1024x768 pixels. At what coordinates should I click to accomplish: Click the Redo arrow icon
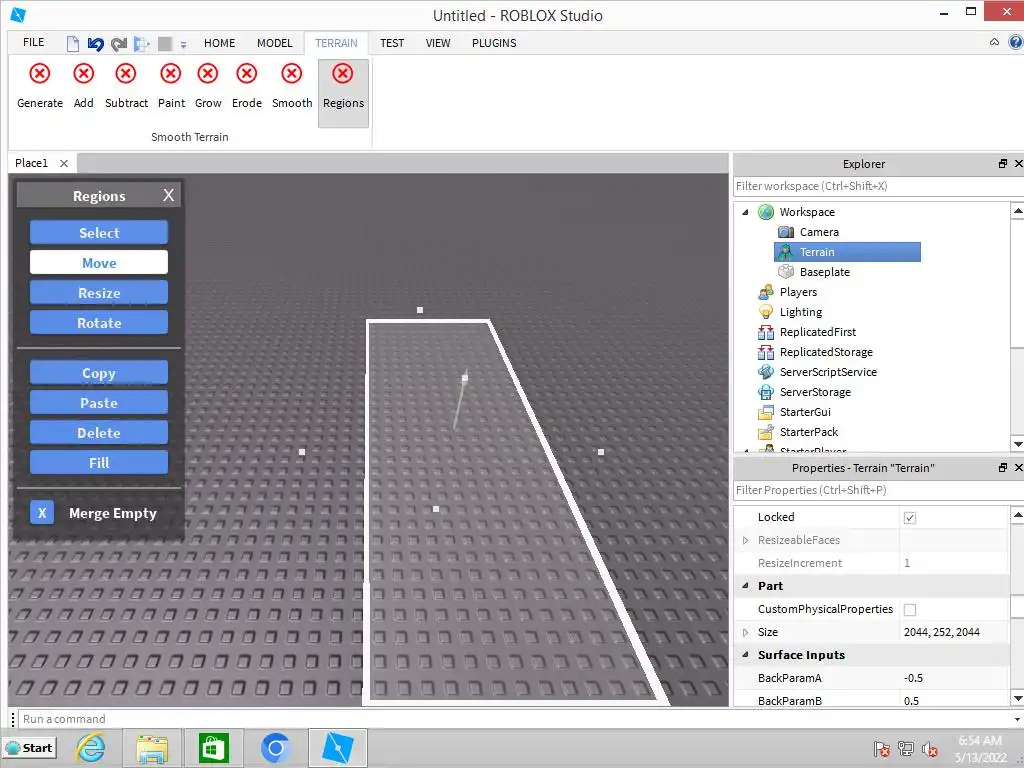click(x=119, y=44)
